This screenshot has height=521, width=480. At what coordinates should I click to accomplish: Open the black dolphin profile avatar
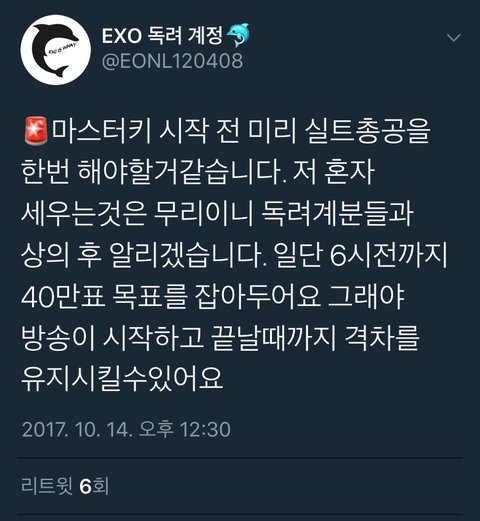(x=55, y=50)
